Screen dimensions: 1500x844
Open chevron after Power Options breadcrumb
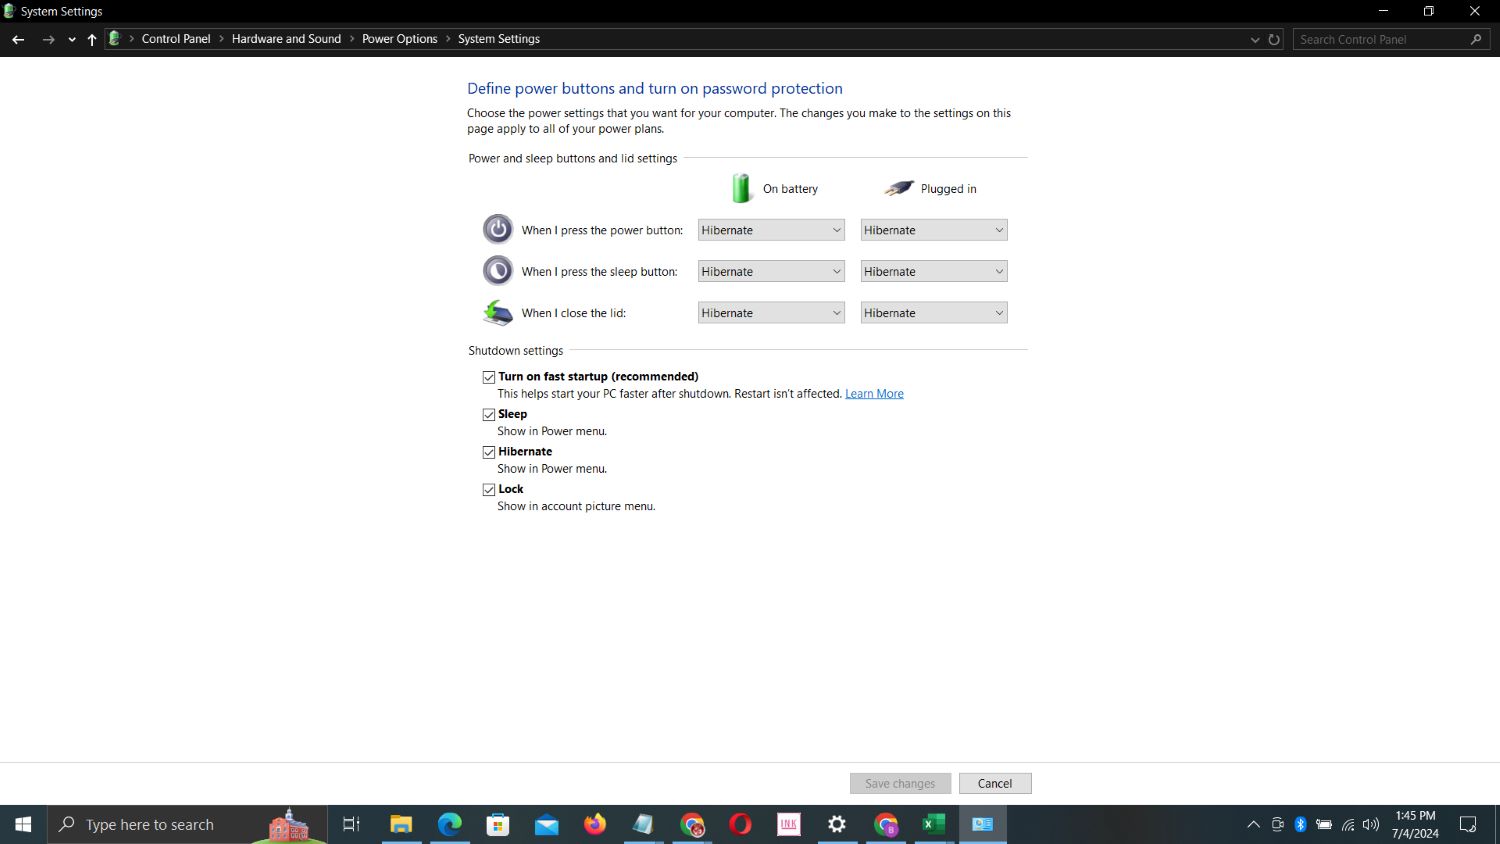coord(448,39)
